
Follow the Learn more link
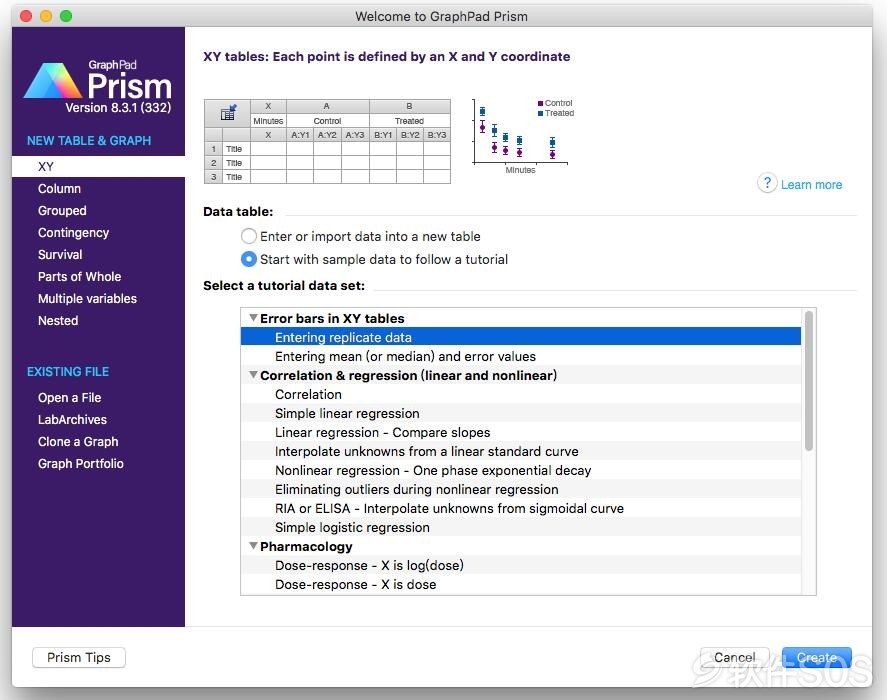pyautogui.click(x=811, y=184)
